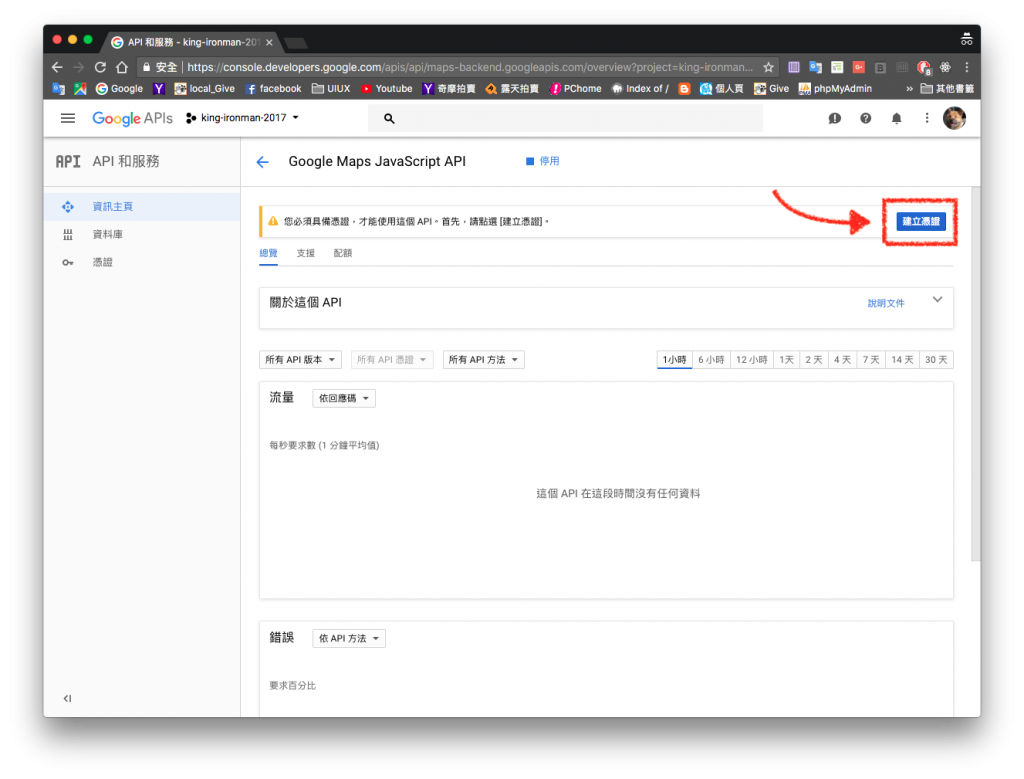
Task: Close the API 和服務 browser tab
Action: tap(269, 42)
